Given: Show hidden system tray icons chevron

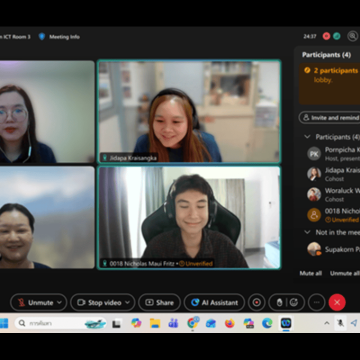Looking at the screenshot, I should point(327,323).
